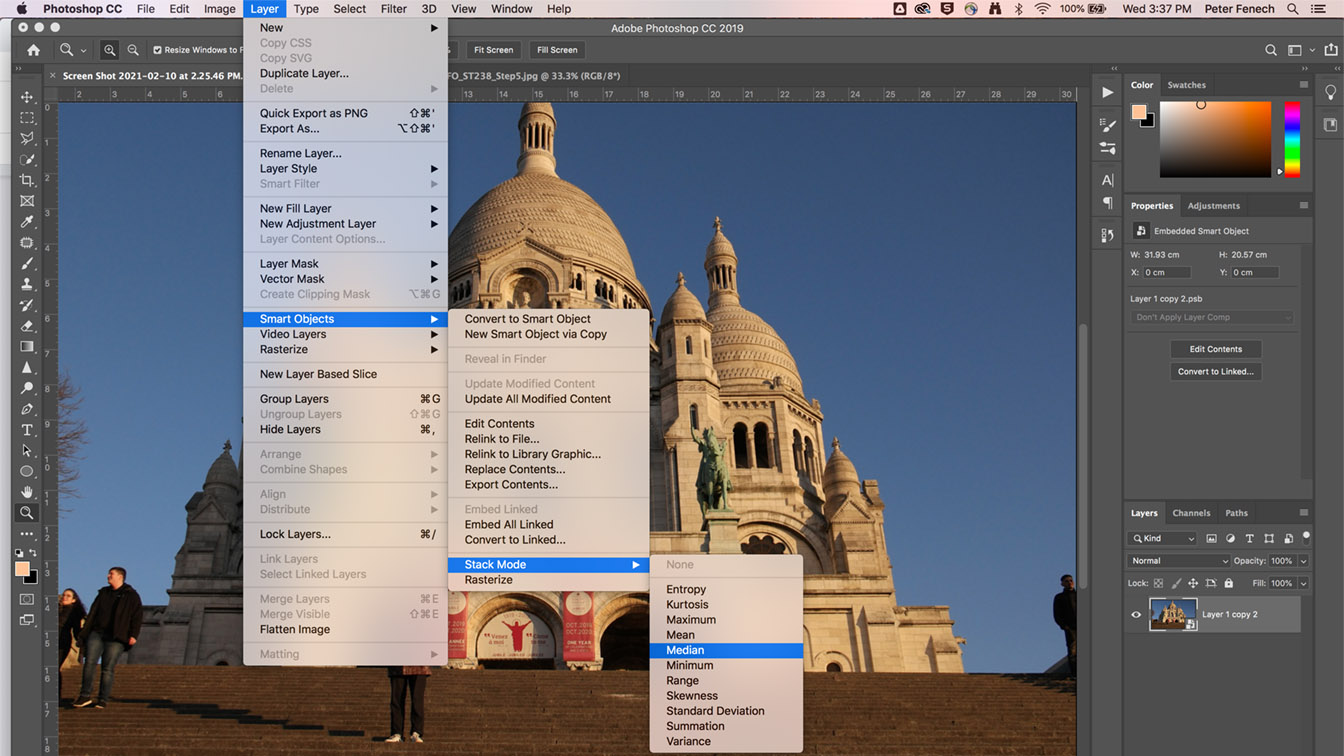Select the Crop tool
The height and width of the screenshot is (756, 1344).
pos(27,180)
